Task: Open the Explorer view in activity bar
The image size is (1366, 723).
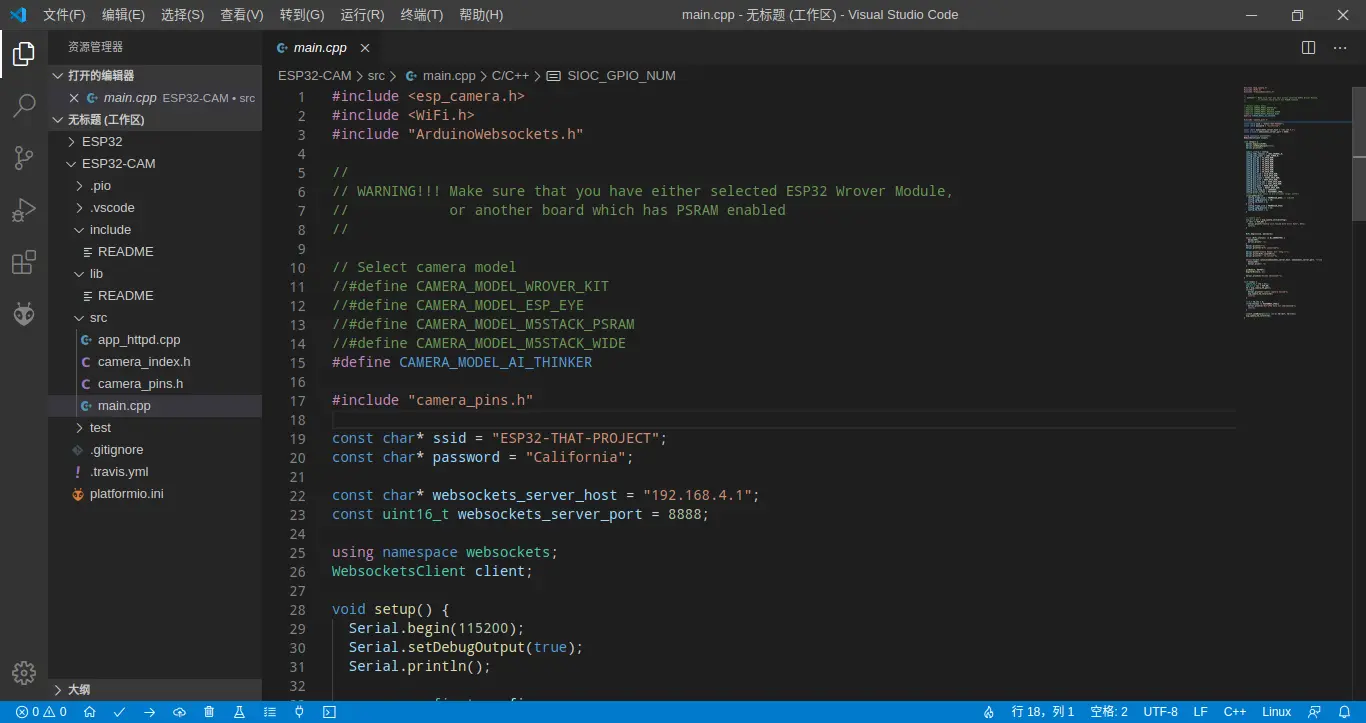Action: [x=24, y=54]
